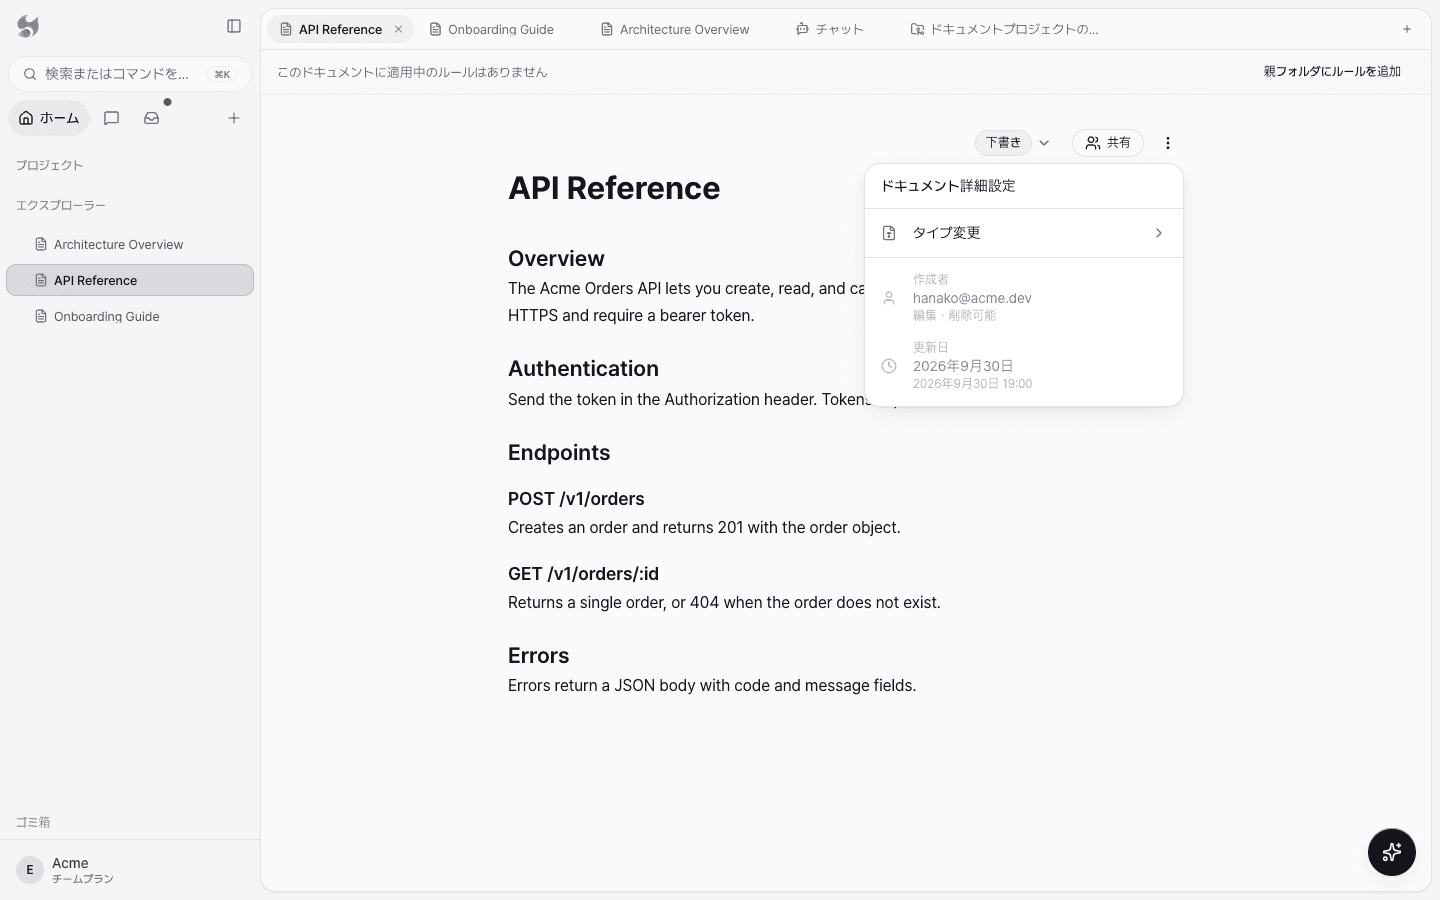Click the GET /v1/orders/:id heading
This screenshot has height=900, width=1440.
[583, 574]
